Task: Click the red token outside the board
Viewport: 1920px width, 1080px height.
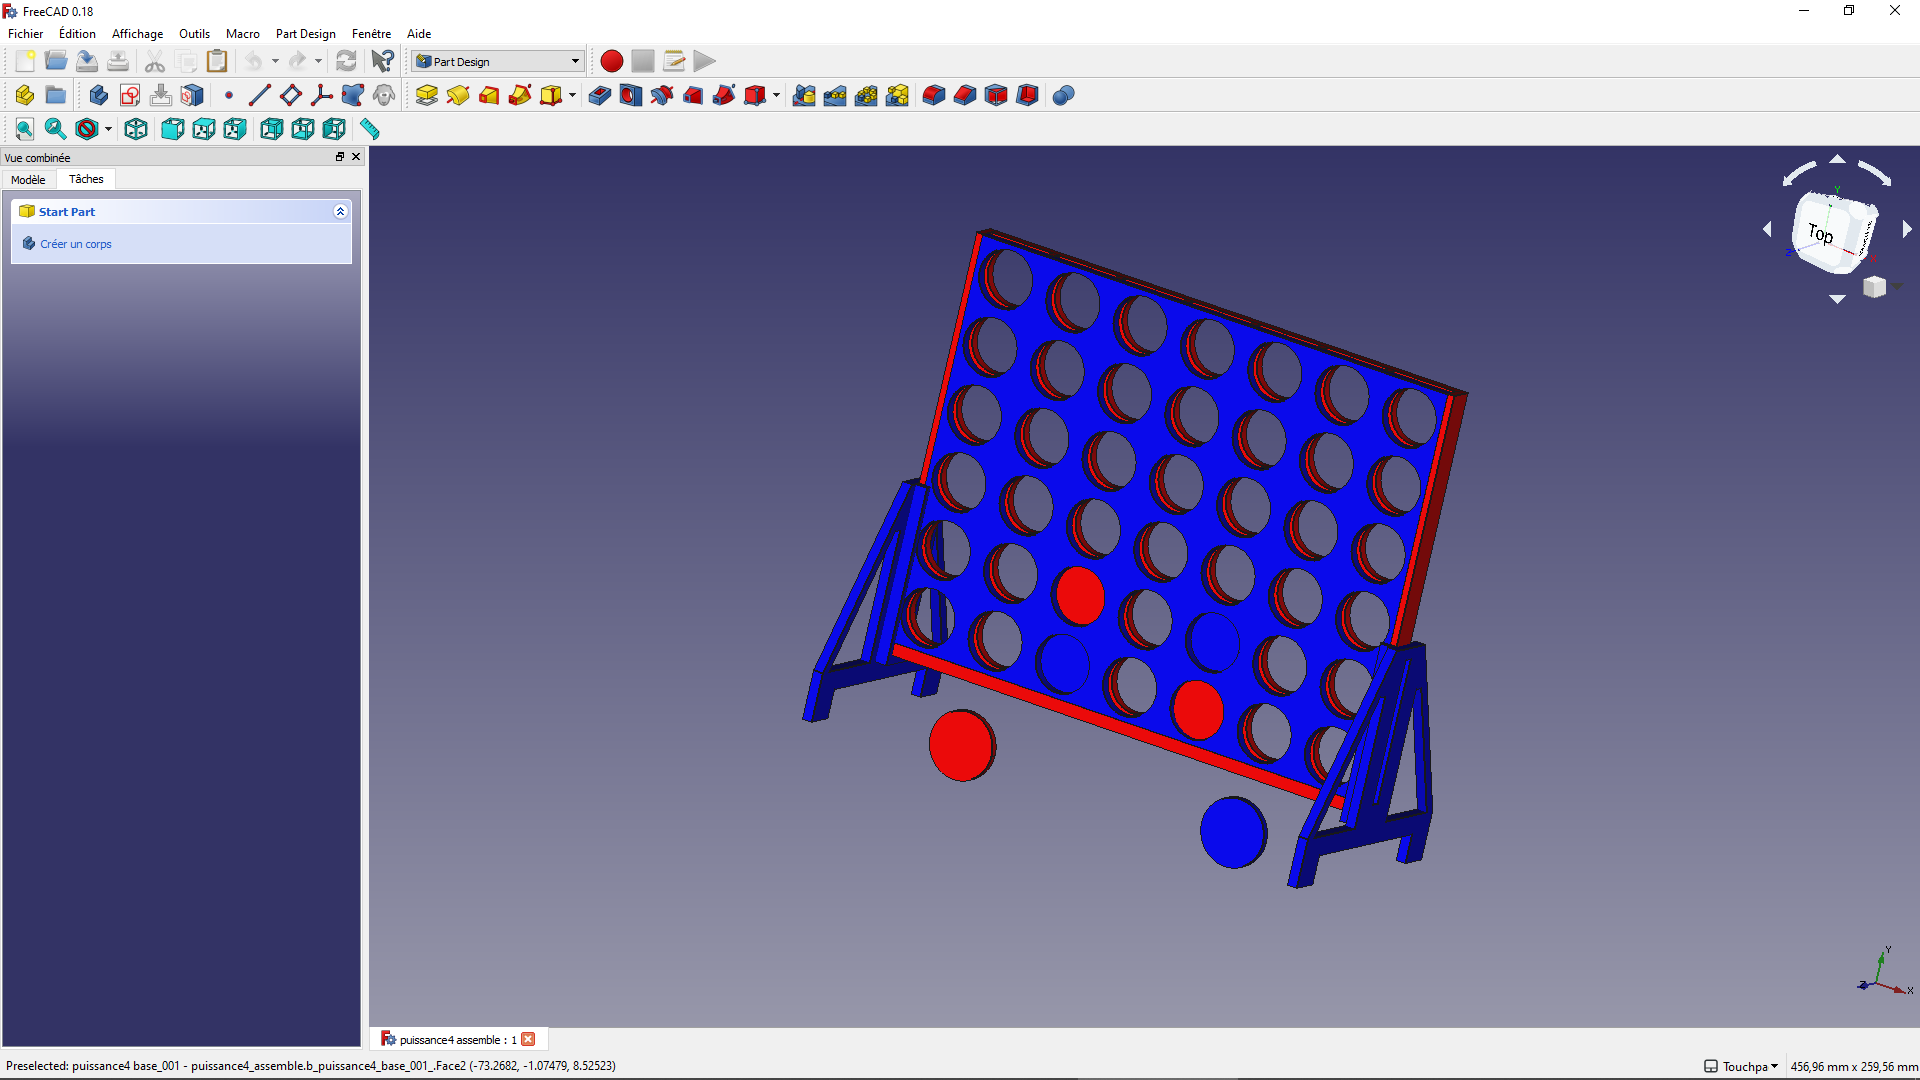Action: (961, 745)
